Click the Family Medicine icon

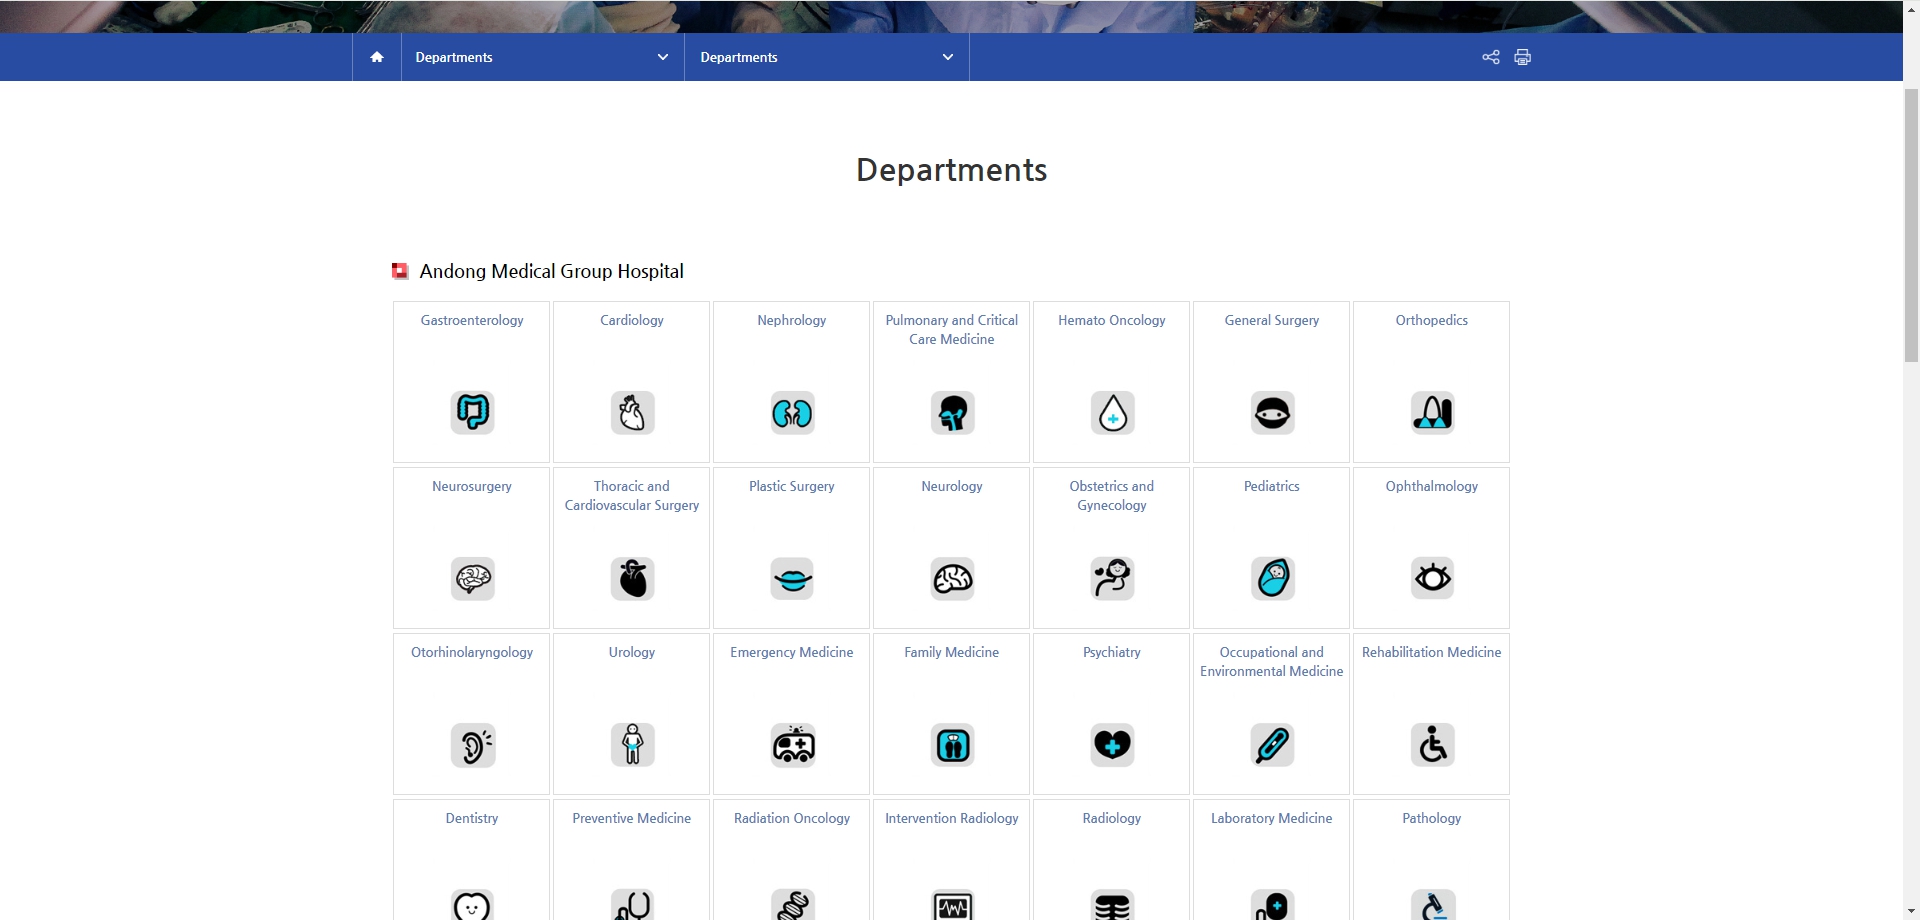click(x=952, y=744)
